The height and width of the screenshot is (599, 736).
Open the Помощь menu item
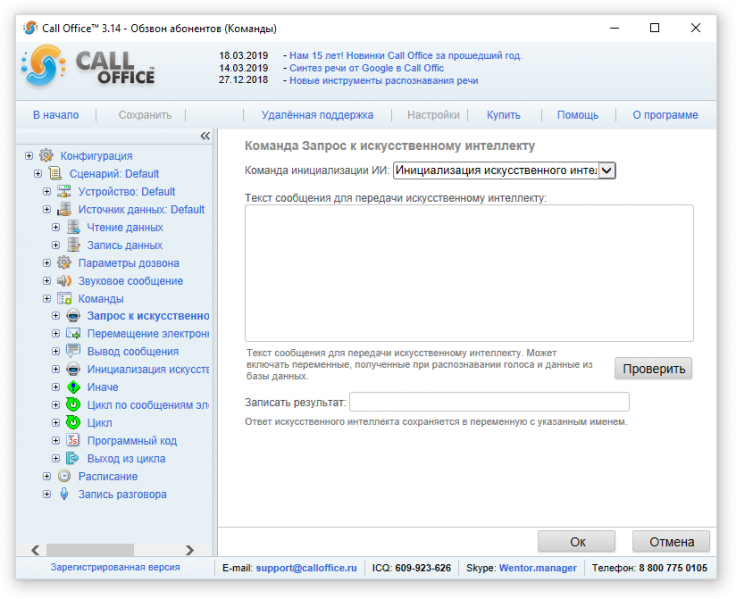[578, 115]
